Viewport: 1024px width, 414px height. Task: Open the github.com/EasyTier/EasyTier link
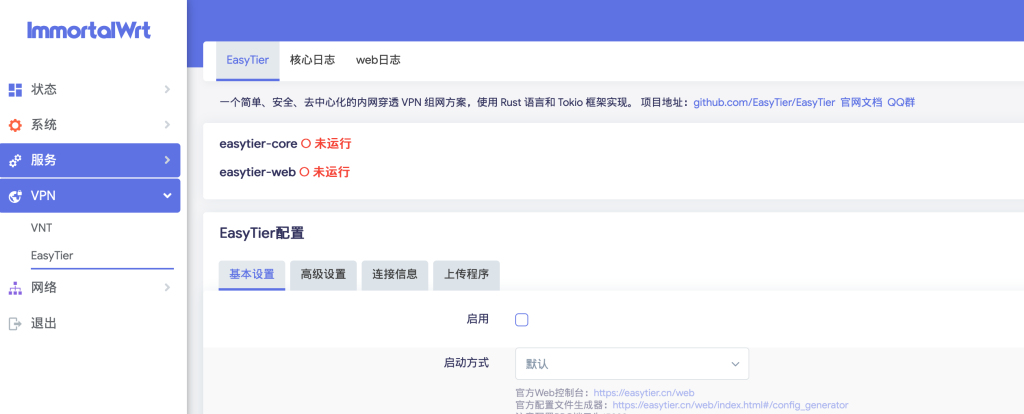[x=764, y=103]
